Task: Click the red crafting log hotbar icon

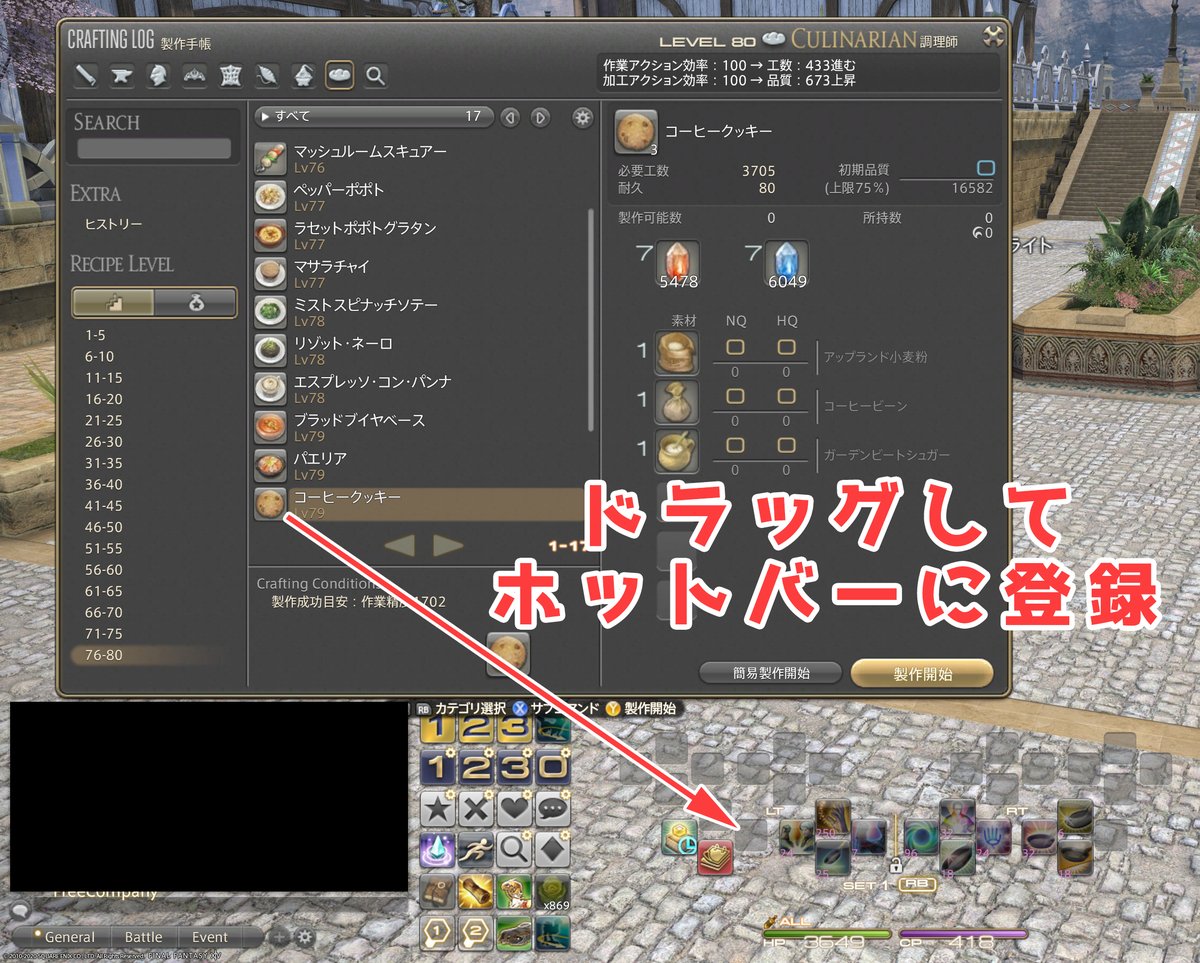Action: (x=715, y=857)
